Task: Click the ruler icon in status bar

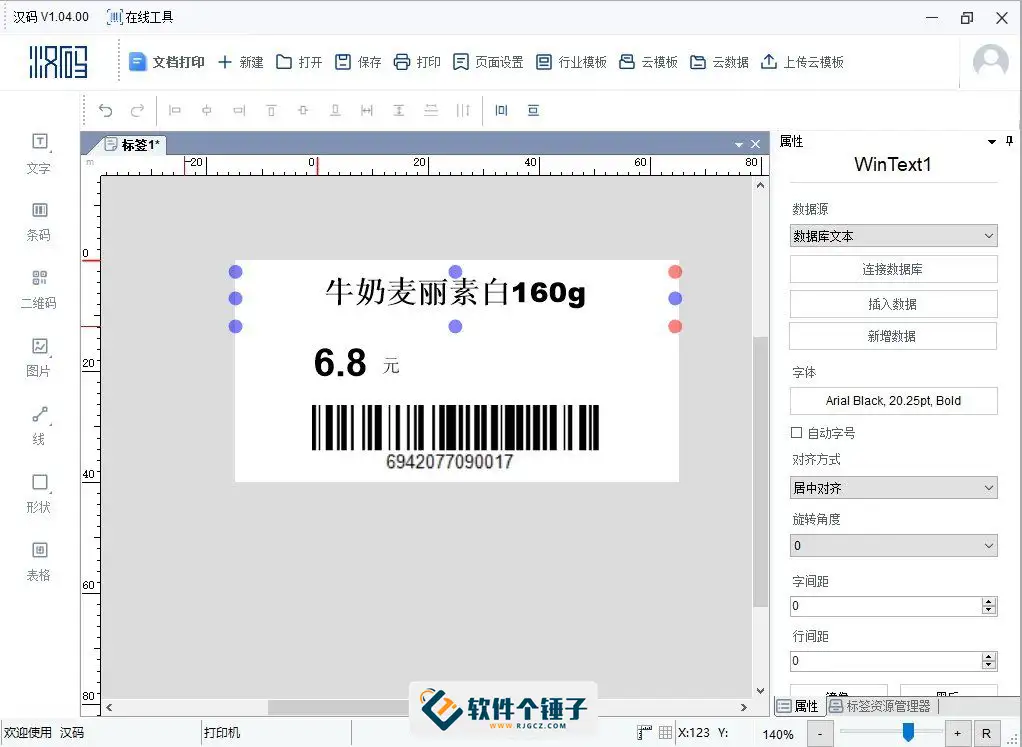Action: (x=644, y=733)
